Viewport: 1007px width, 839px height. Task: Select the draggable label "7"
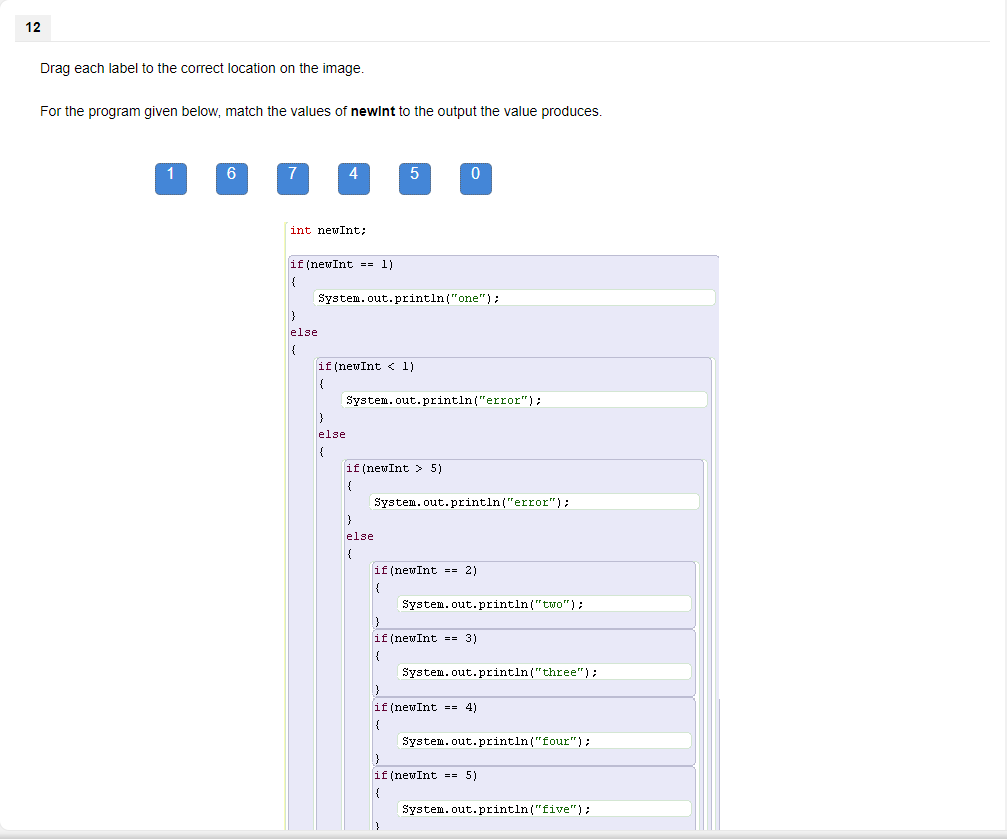click(292, 178)
